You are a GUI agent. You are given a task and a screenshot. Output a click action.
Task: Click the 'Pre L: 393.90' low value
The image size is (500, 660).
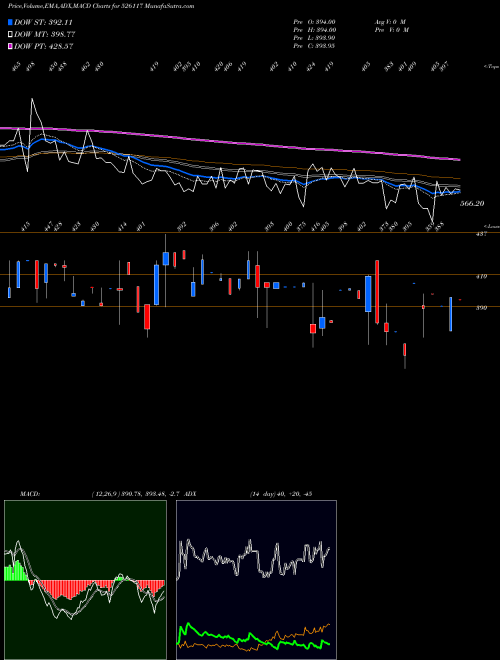pyautogui.click(x=314, y=38)
